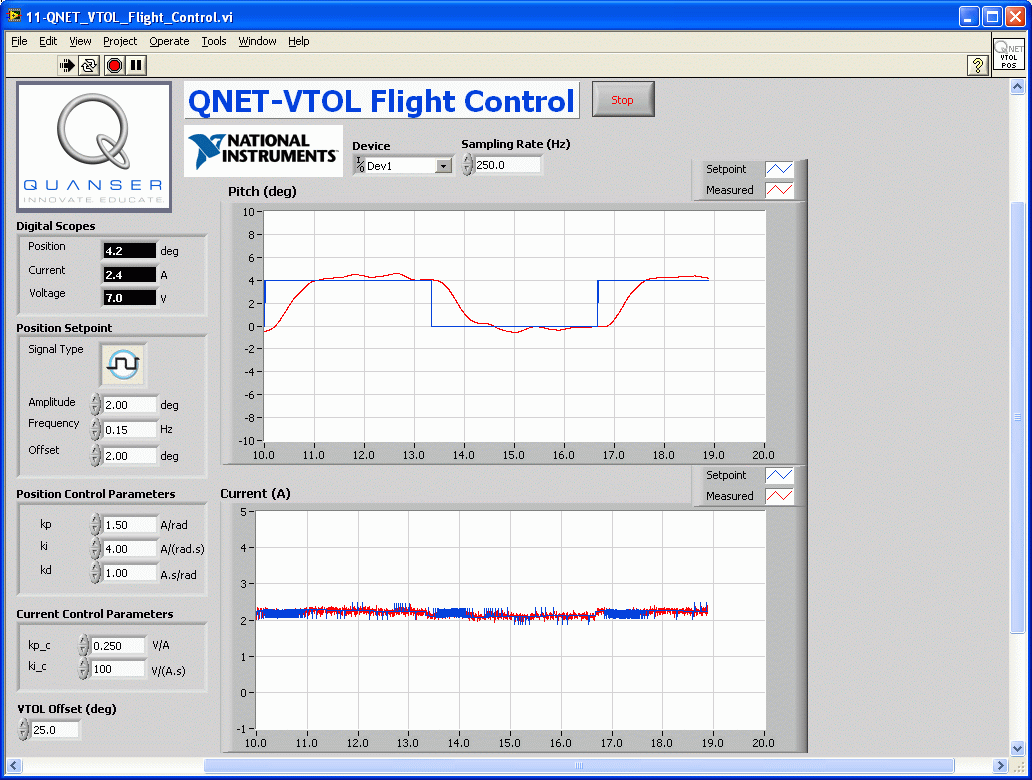Click the Offset 2.00 deg field
The width and height of the screenshot is (1032, 780).
coord(130,455)
